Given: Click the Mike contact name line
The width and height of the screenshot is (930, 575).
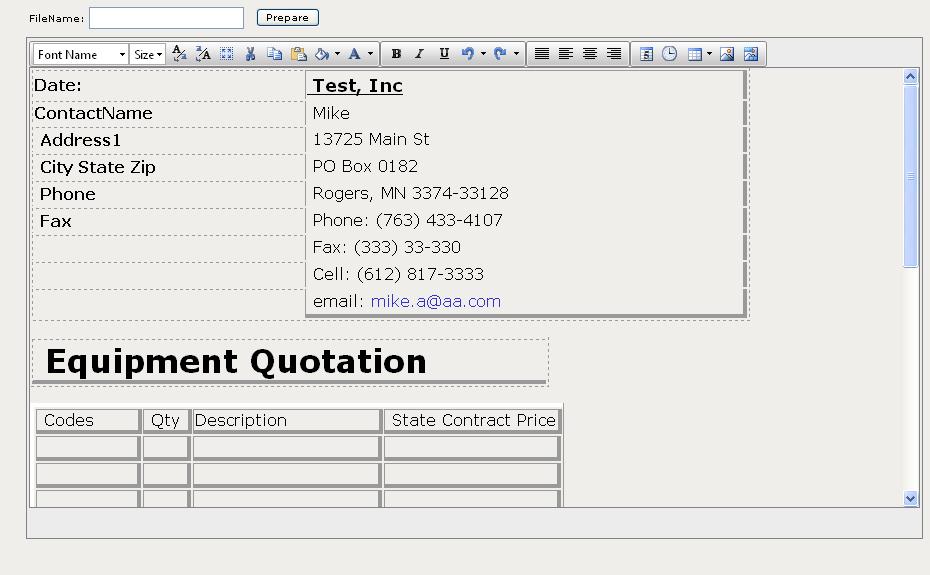Looking at the screenshot, I should [331, 113].
